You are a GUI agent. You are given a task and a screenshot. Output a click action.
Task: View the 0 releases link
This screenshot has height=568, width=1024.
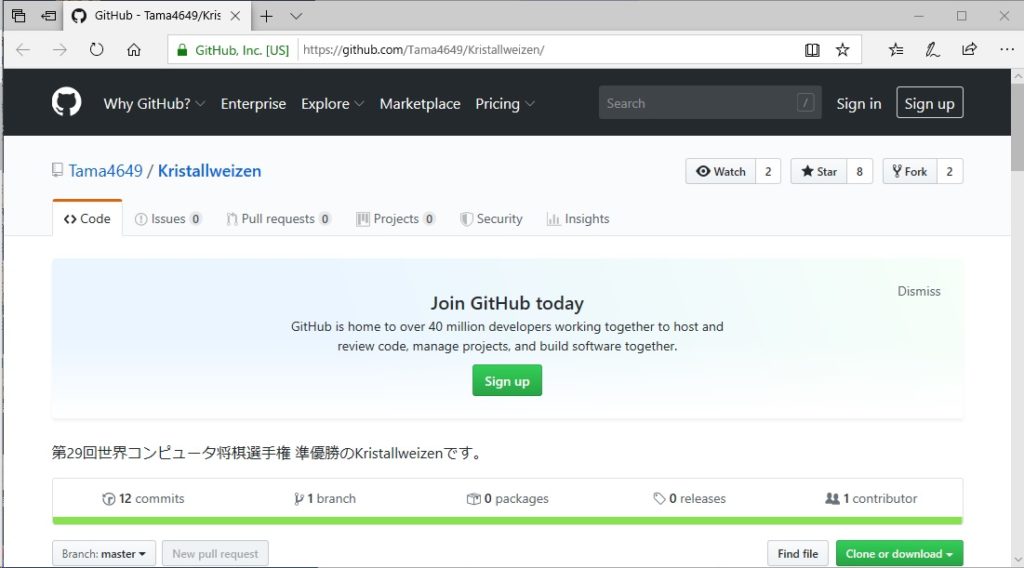pos(690,498)
